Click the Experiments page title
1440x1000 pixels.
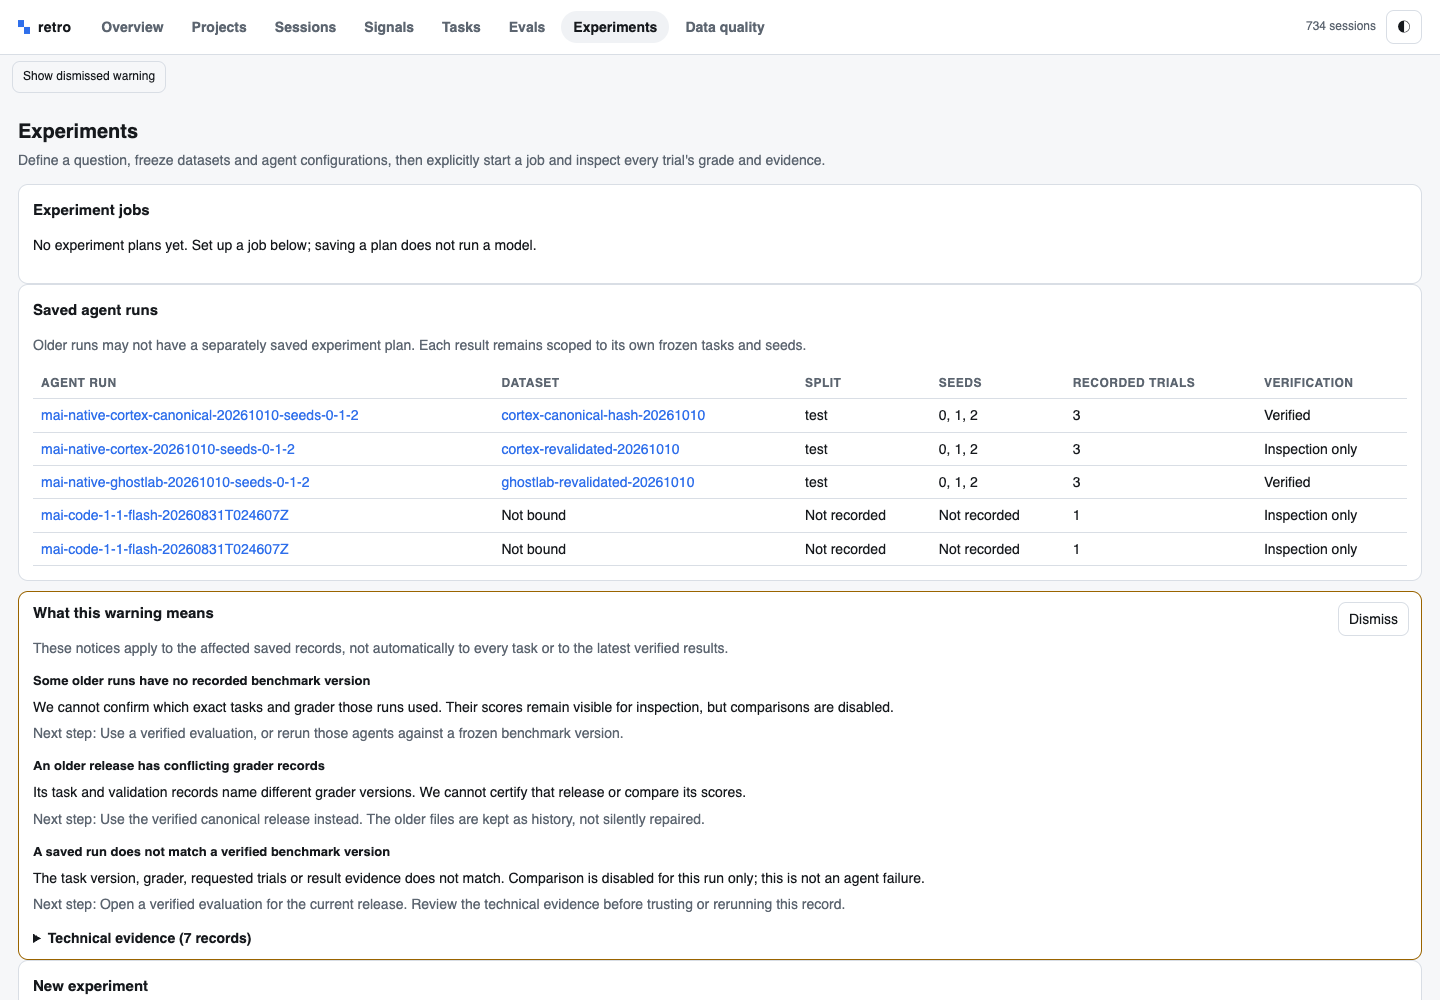pyautogui.click(x=78, y=131)
